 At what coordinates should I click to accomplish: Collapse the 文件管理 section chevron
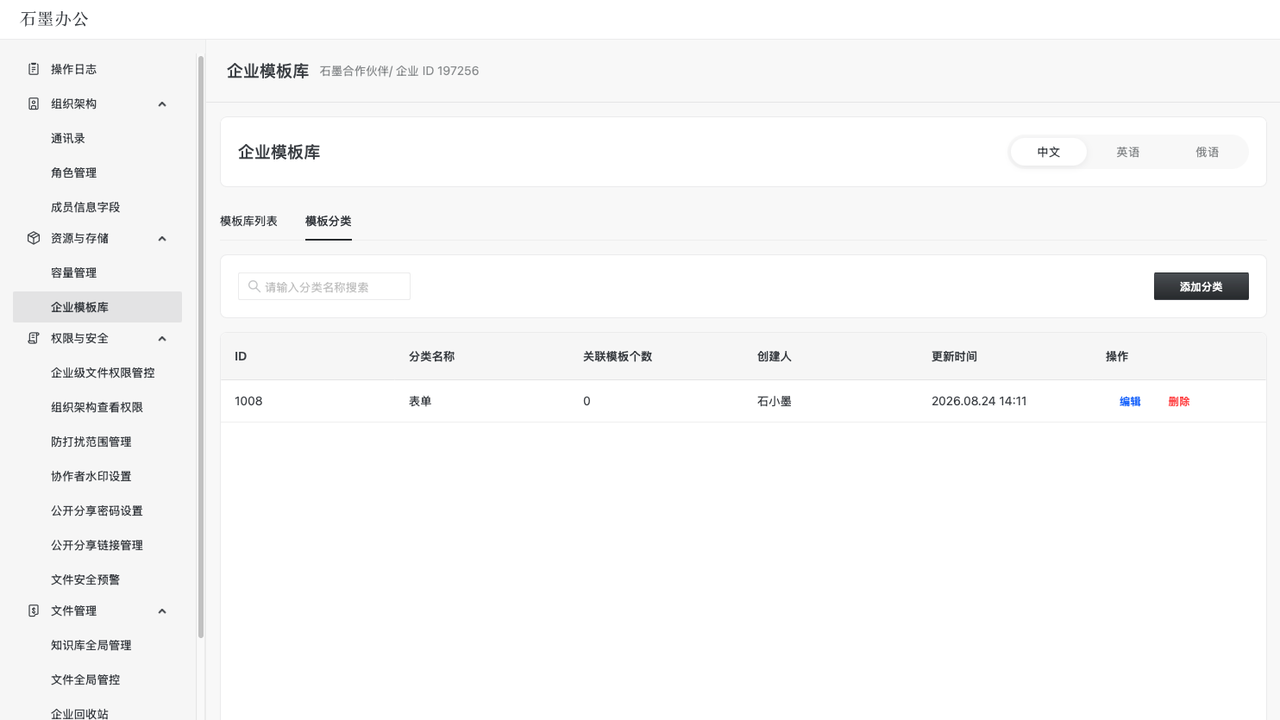tap(162, 611)
